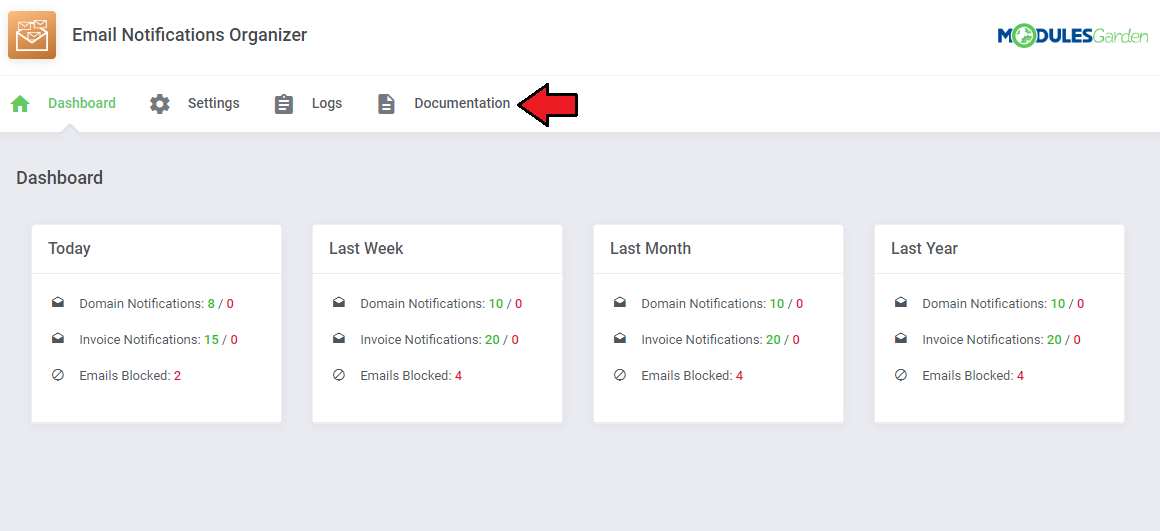Screen dimensions: 1160x531
Task: Click the Logs clipboard icon
Action: pyautogui.click(x=284, y=104)
